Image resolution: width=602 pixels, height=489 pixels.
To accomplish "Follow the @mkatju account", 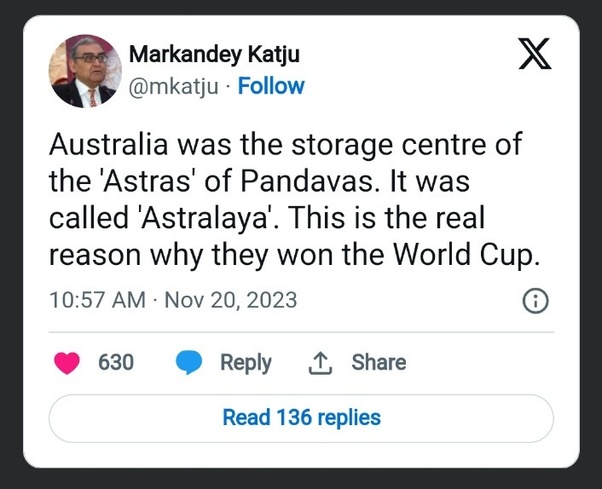I will click(x=271, y=86).
